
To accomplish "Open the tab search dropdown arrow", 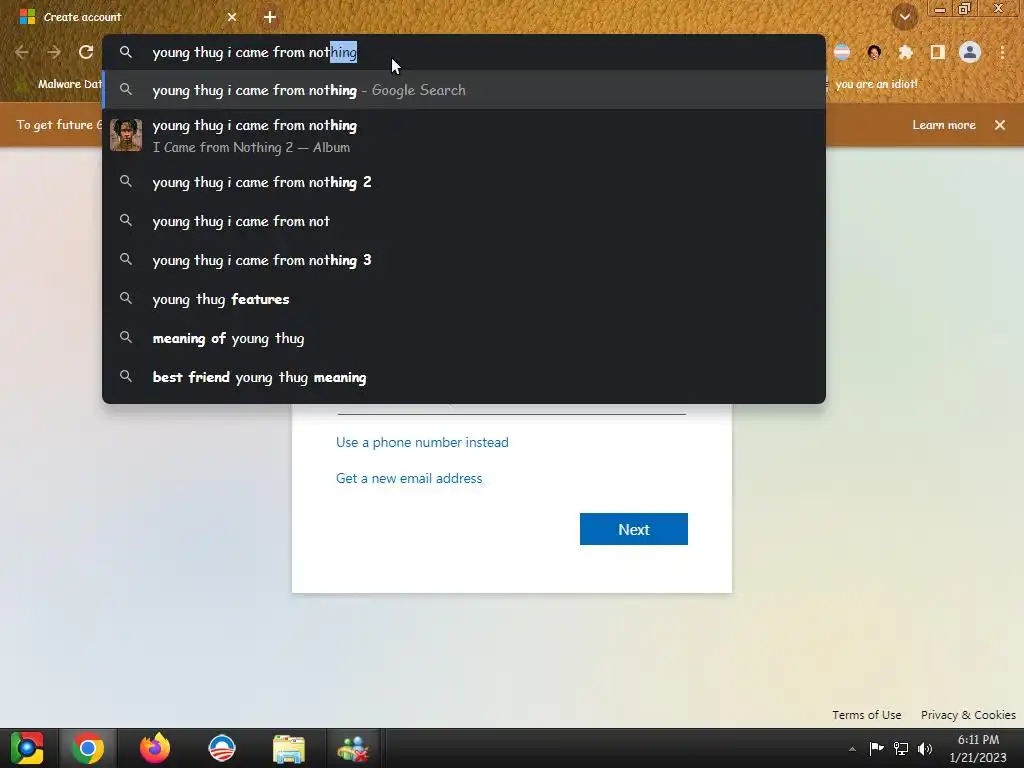I will 904,17.
